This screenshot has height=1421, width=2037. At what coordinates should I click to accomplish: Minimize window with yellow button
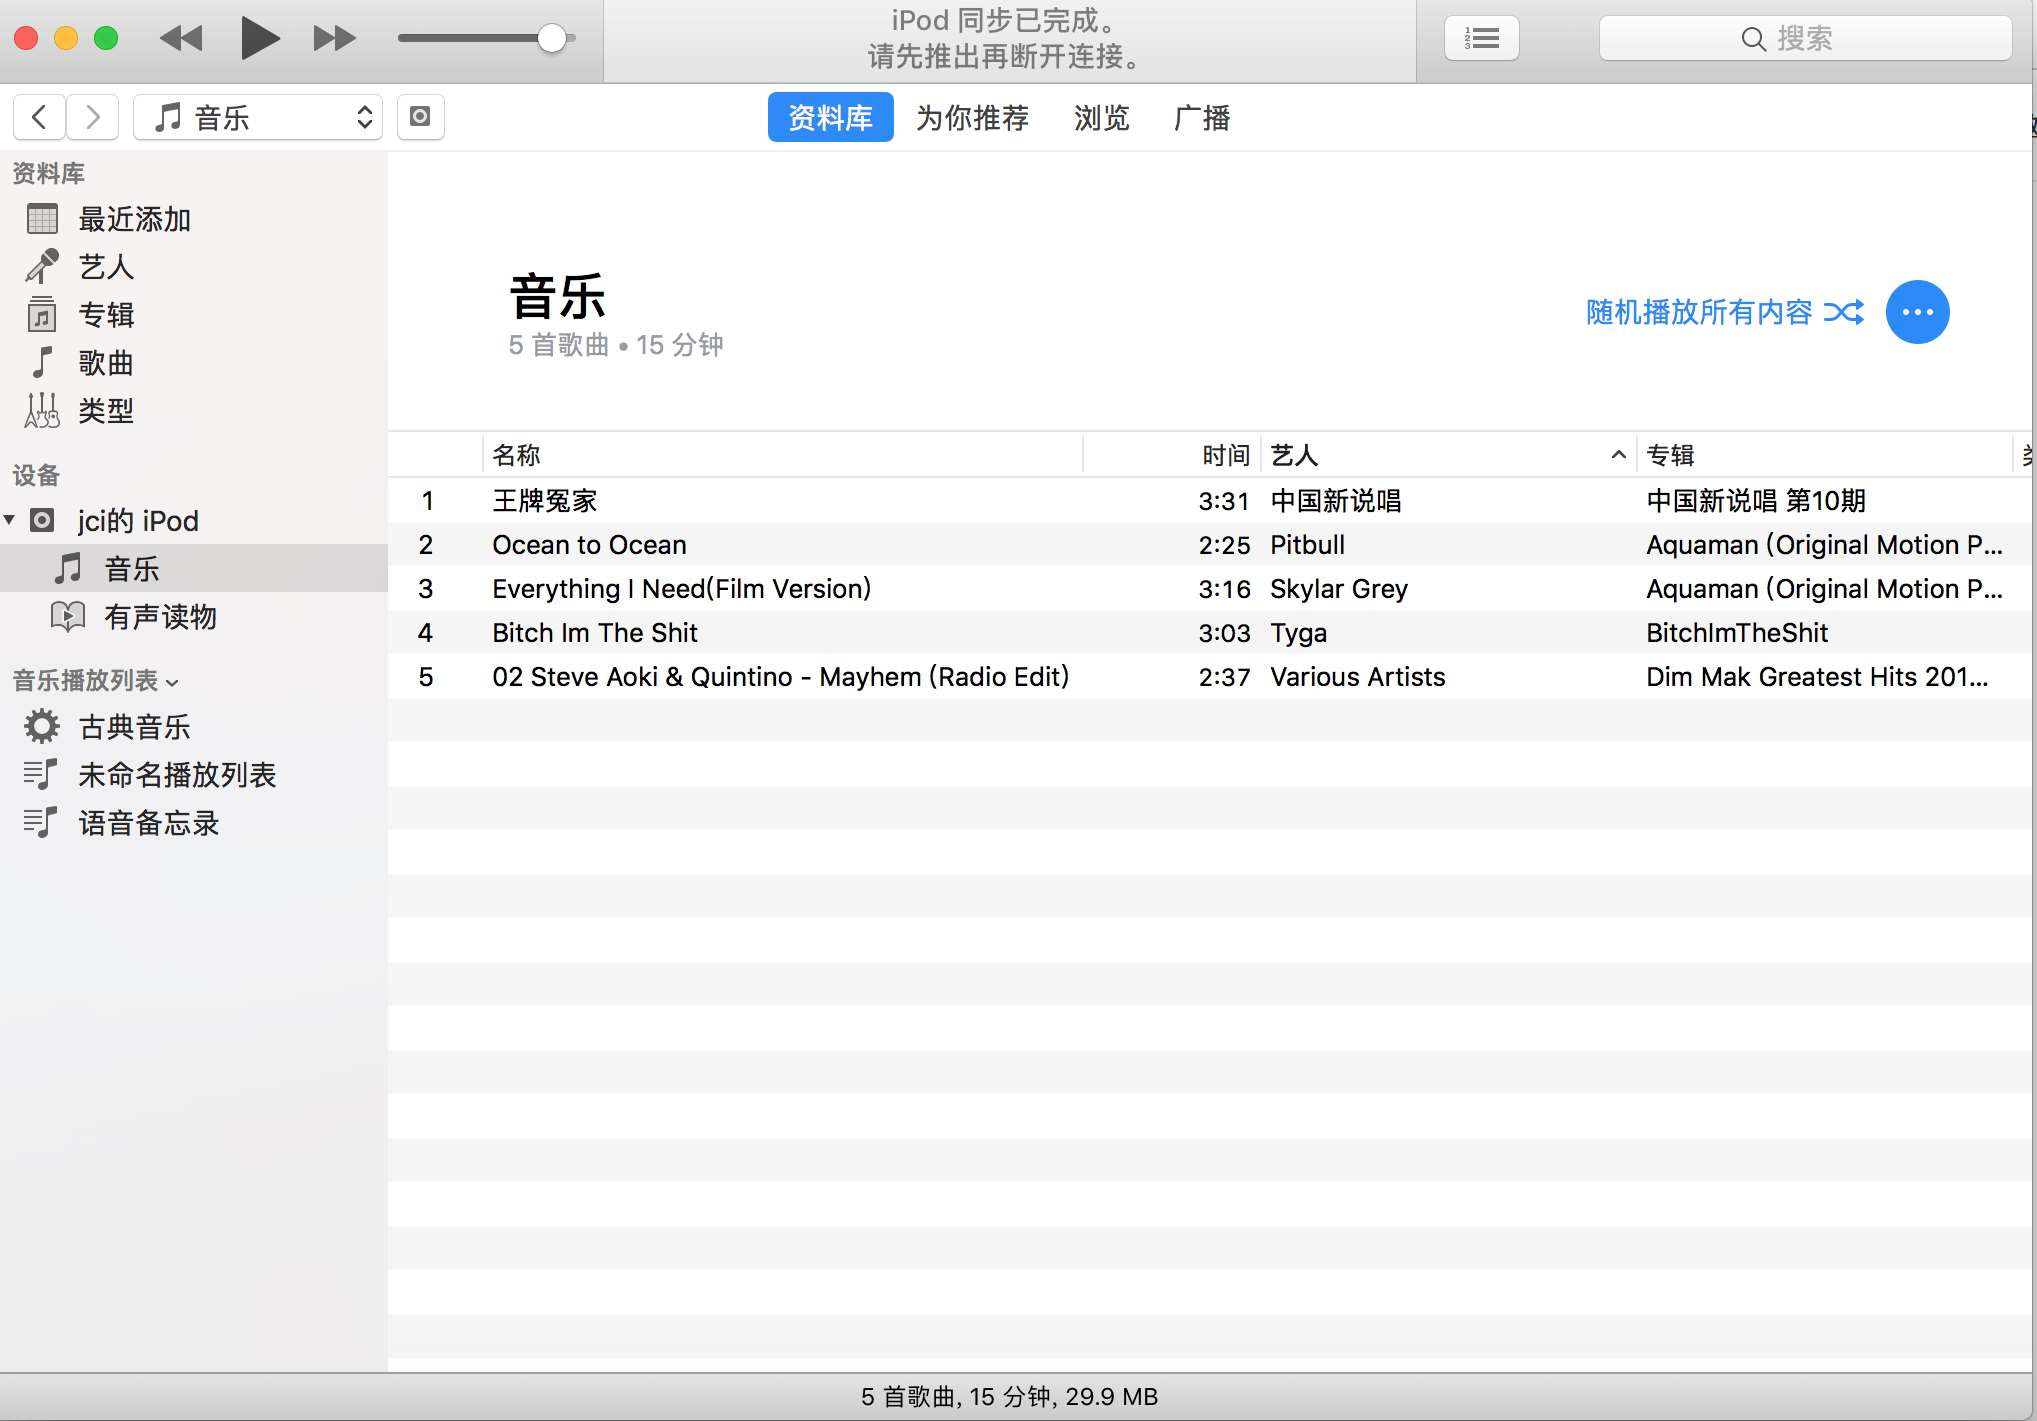(66, 38)
